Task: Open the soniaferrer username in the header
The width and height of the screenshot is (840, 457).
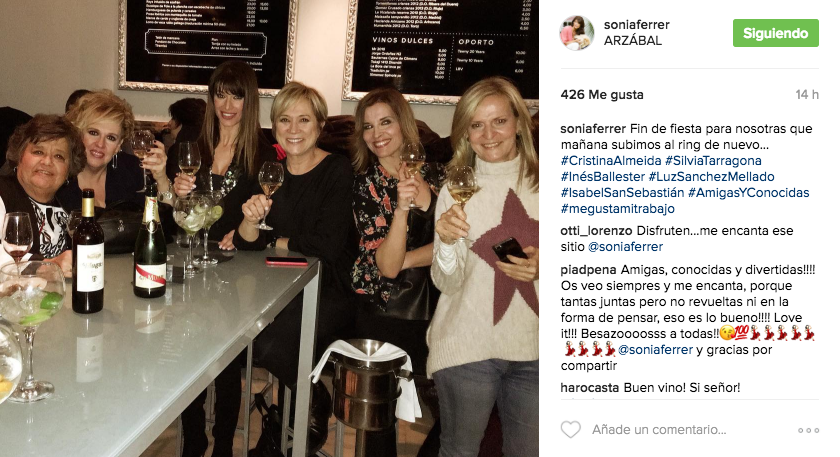Action: 636,25
